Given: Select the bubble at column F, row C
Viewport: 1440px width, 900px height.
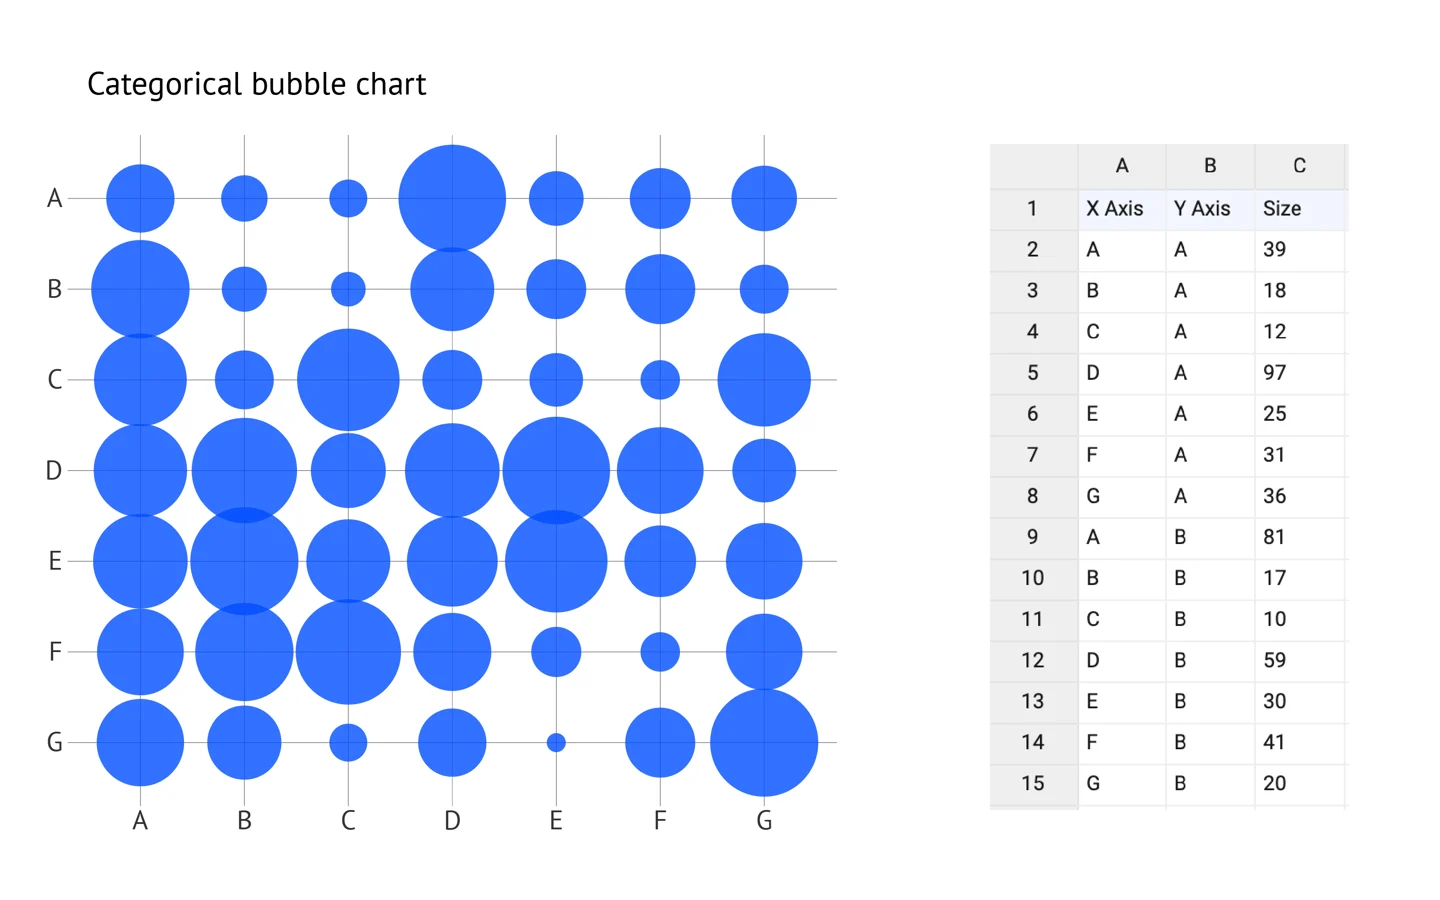Looking at the screenshot, I should (x=660, y=380).
